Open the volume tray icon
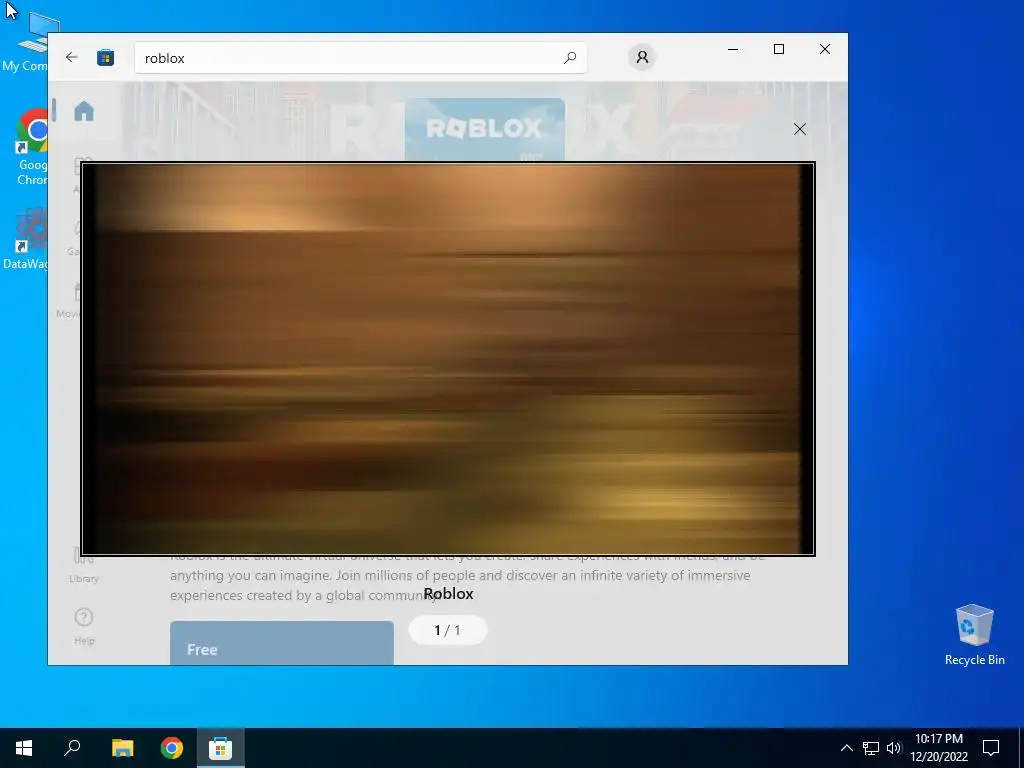Image resolution: width=1024 pixels, height=768 pixels. click(x=894, y=748)
